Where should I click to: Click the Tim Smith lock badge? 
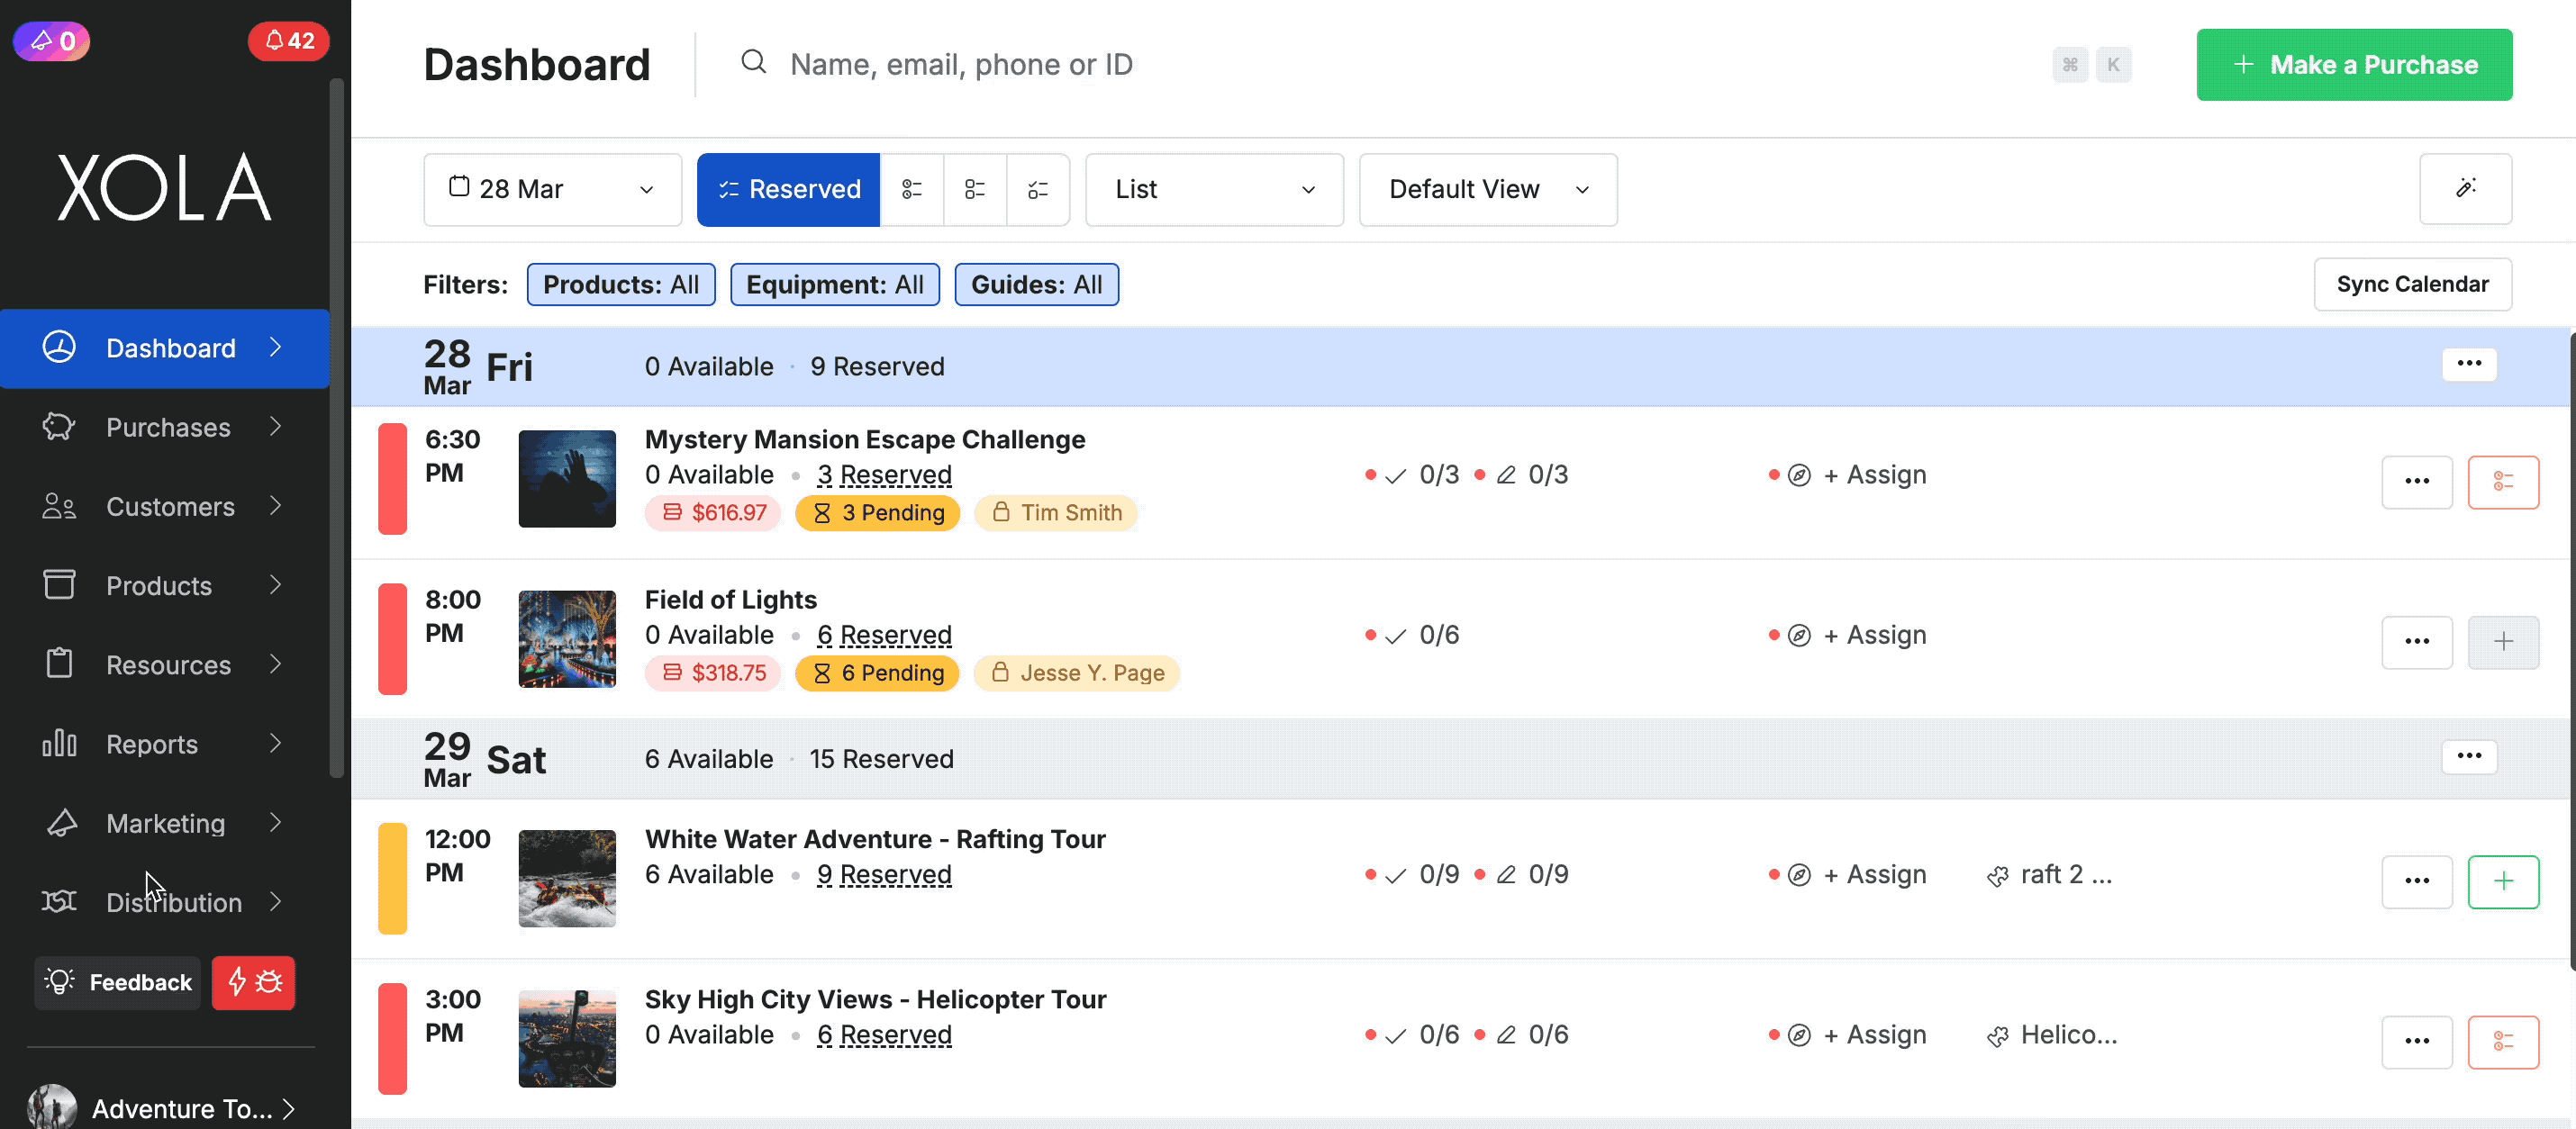coord(1056,513)
